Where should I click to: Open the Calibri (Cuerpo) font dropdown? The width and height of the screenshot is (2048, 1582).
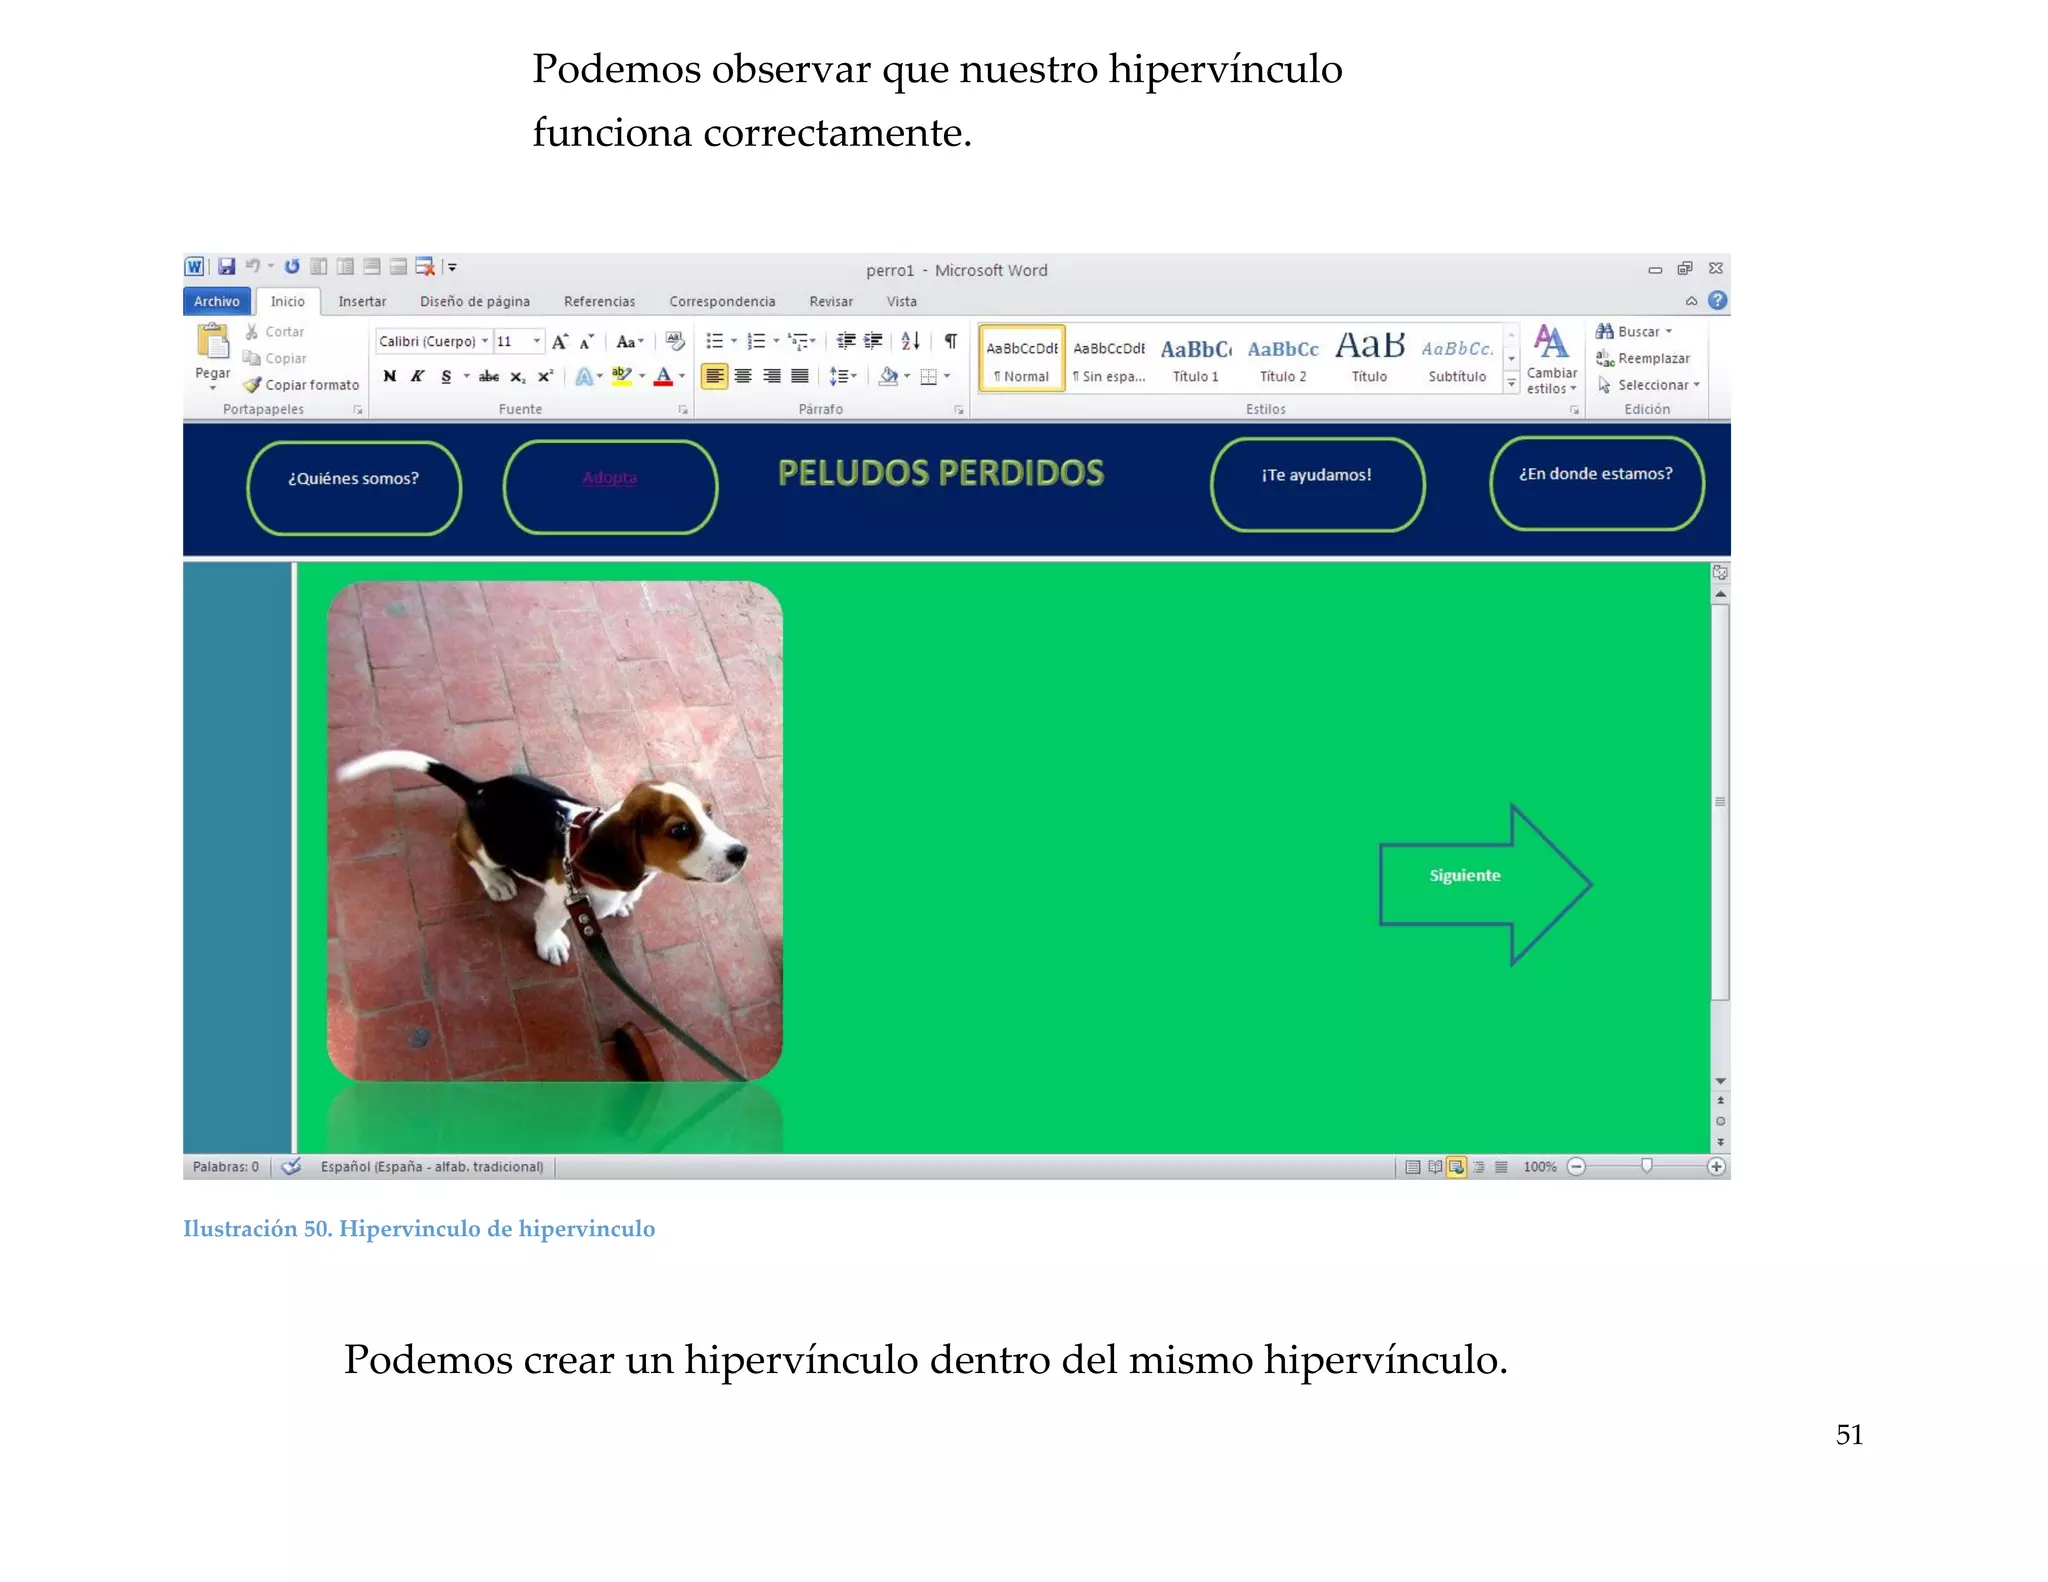(x=485, y=341)
